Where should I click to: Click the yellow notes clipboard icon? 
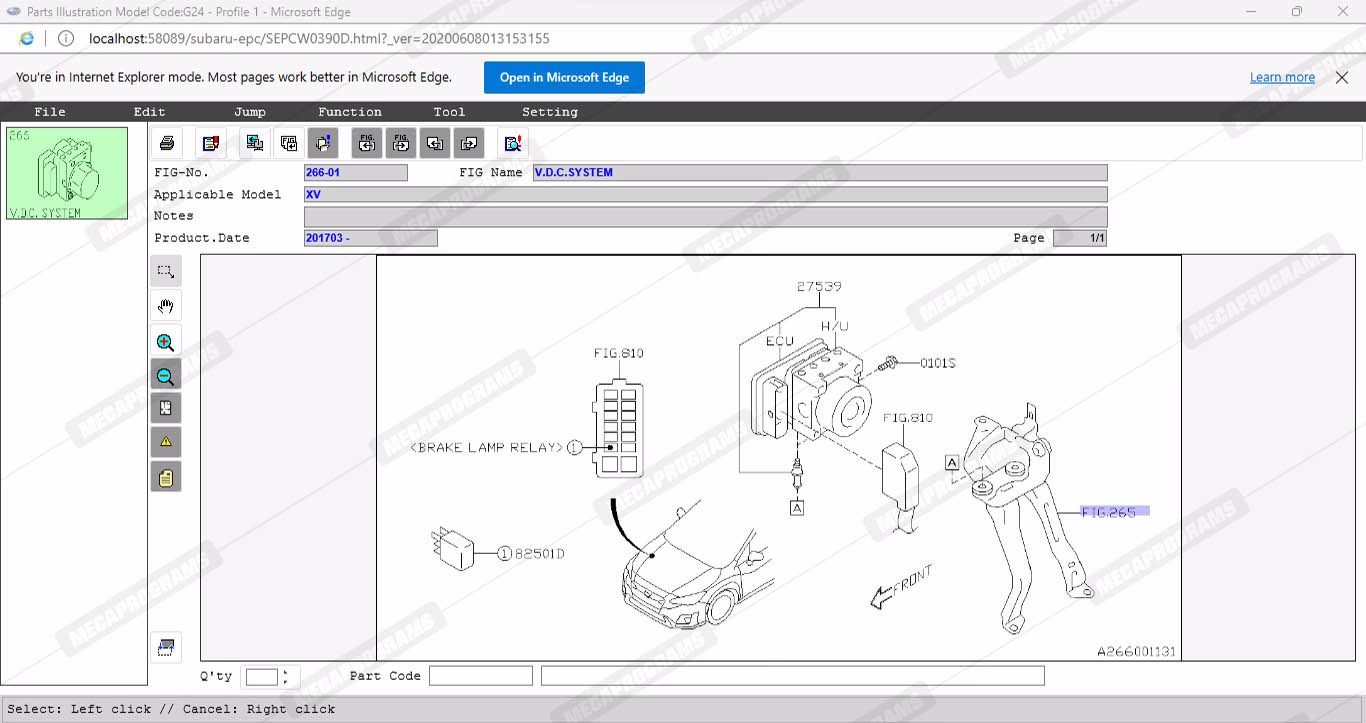(x=166, y=478)
